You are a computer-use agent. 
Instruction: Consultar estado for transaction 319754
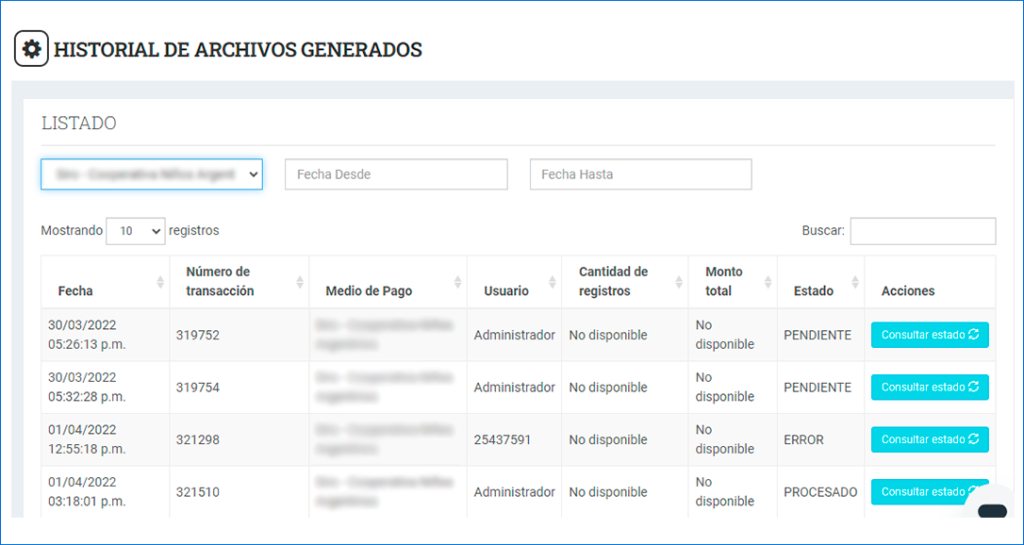(x=929, y=387)
